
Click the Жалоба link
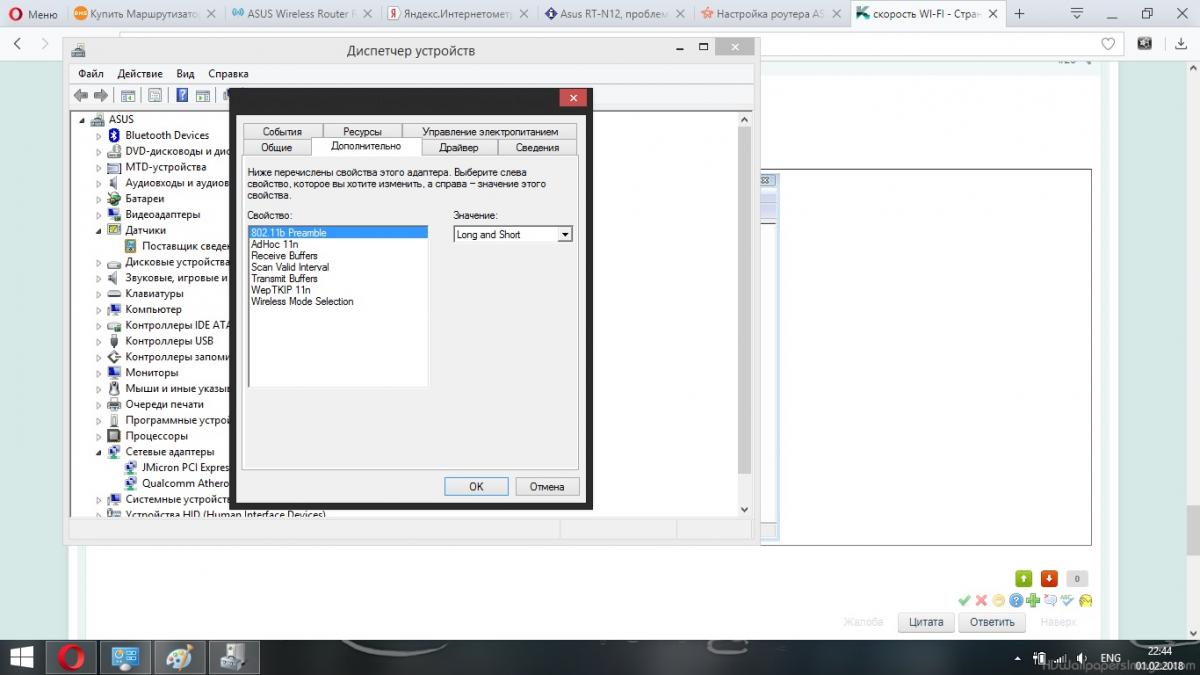pos(863,622)
